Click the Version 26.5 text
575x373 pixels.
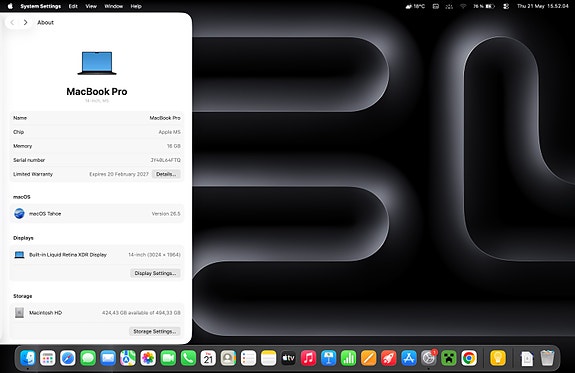(166, 213)
